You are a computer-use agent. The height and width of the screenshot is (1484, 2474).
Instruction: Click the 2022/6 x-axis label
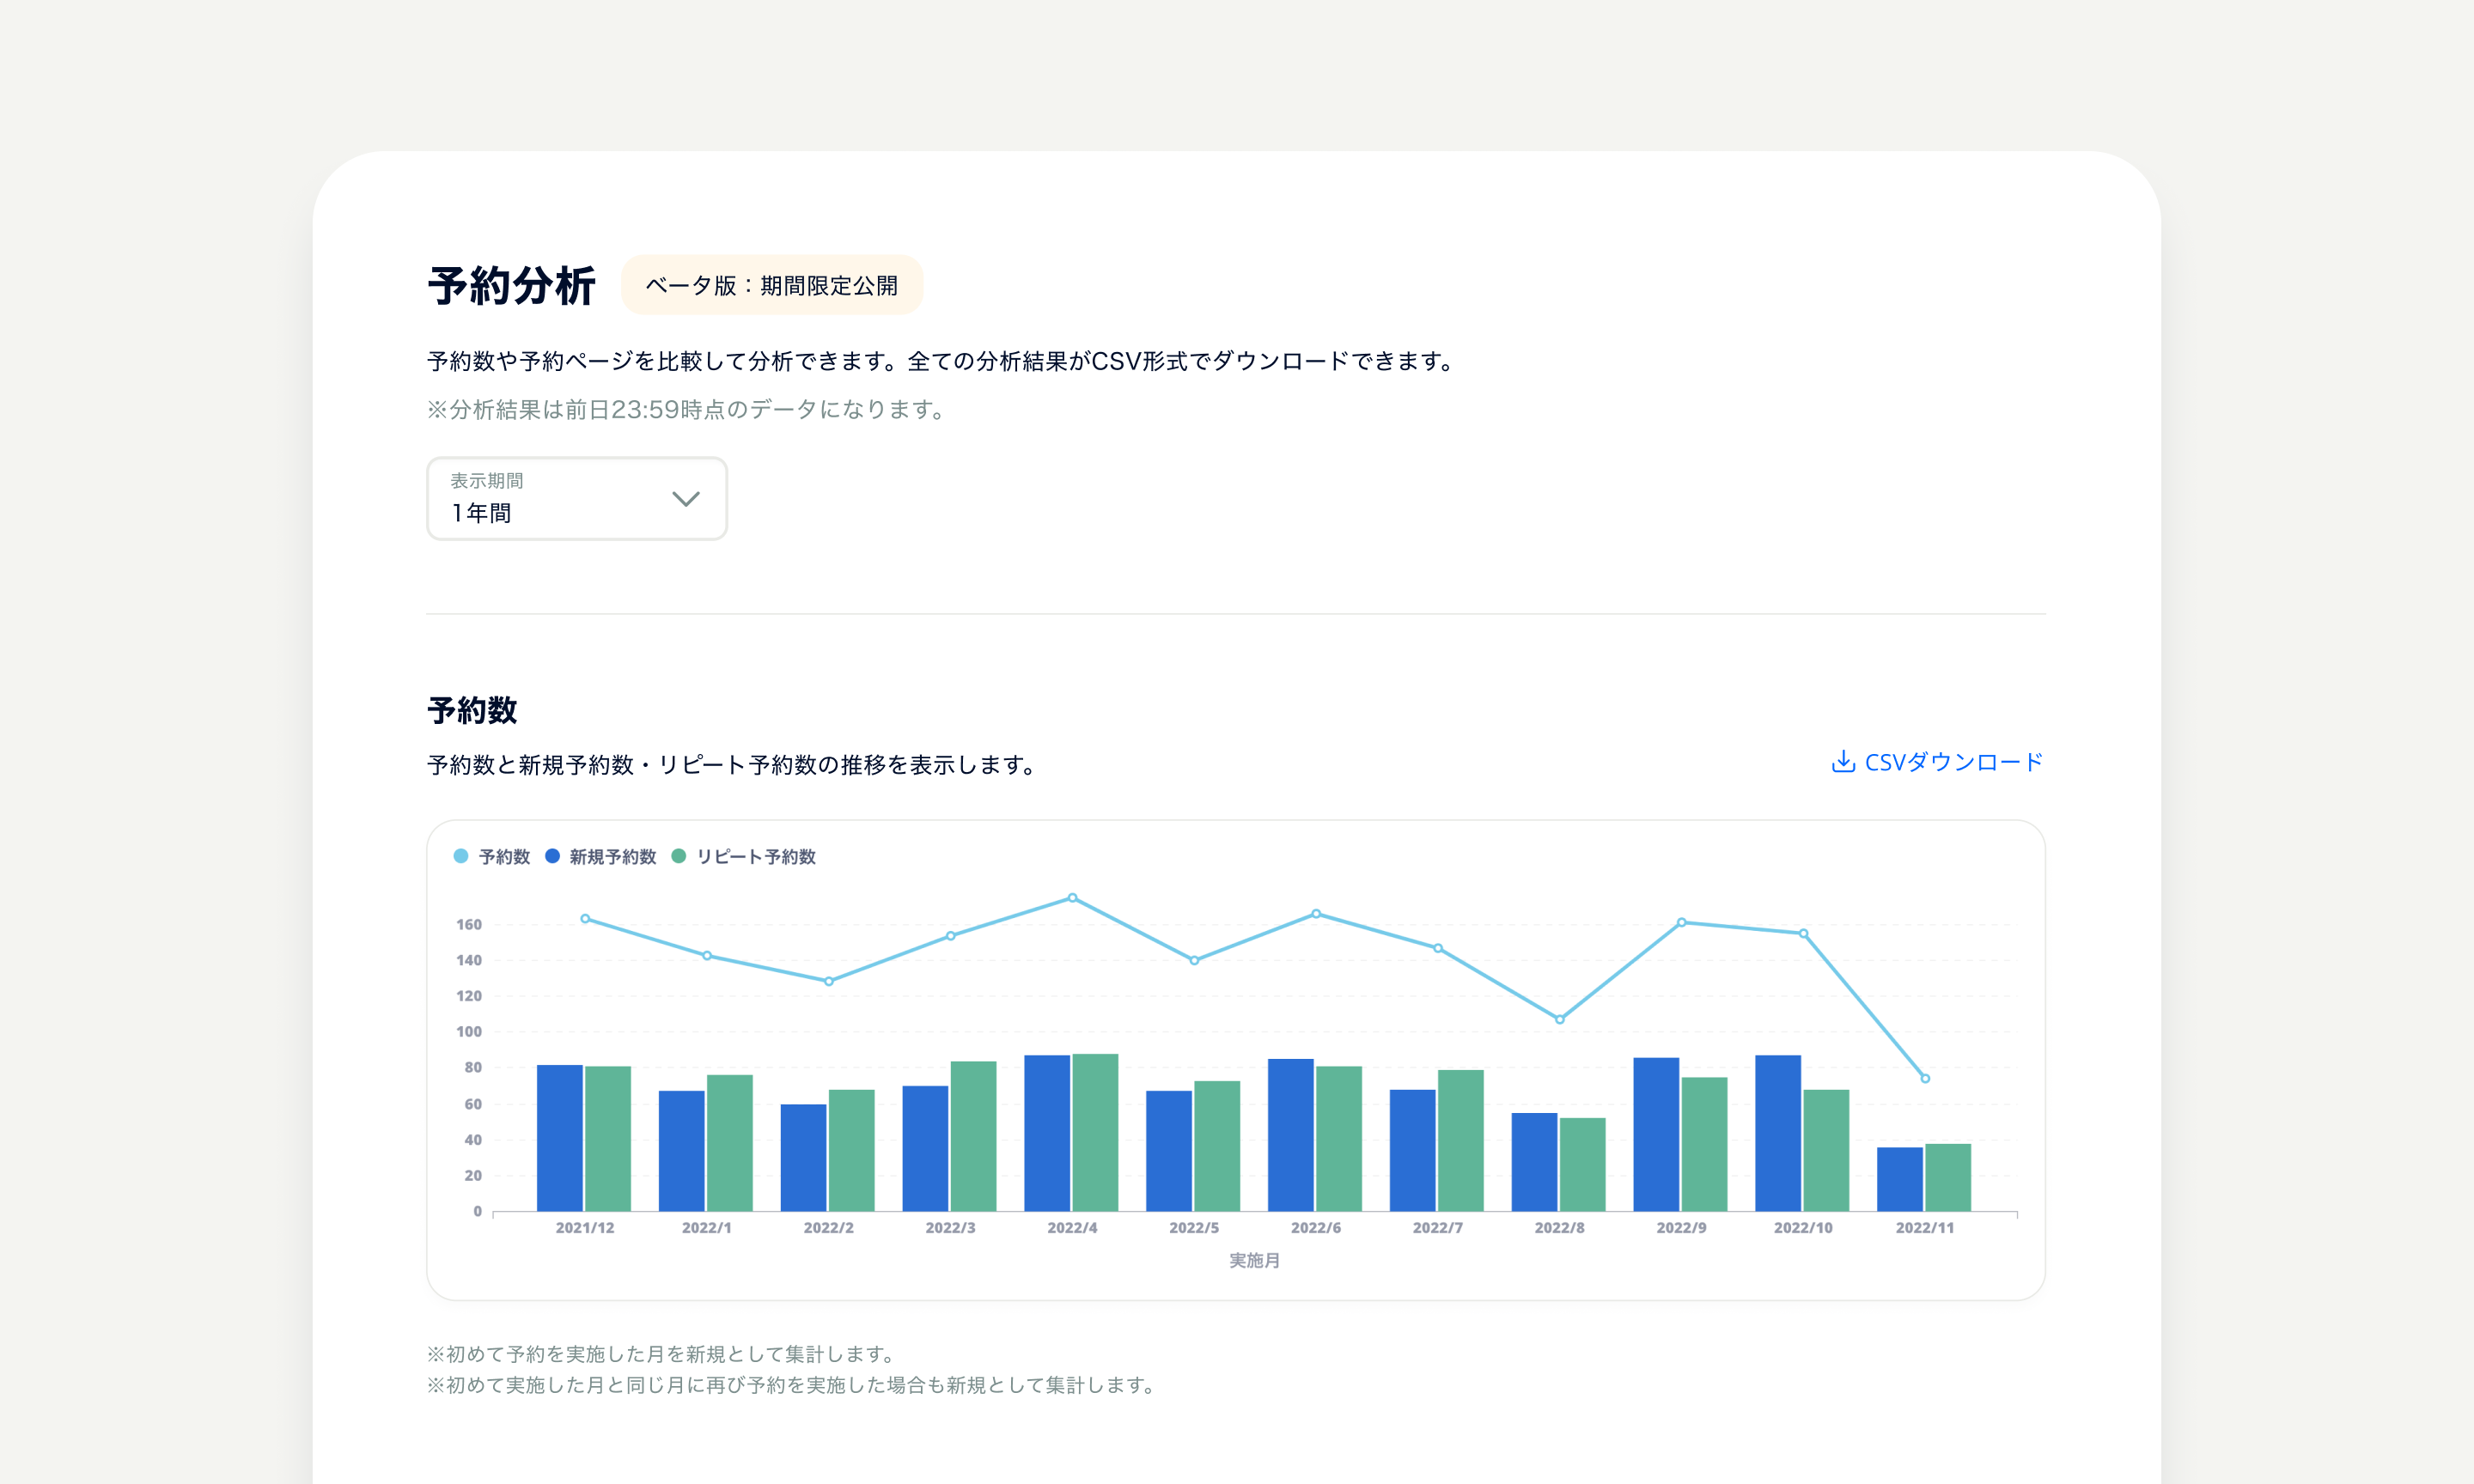pos(1316,1228)
